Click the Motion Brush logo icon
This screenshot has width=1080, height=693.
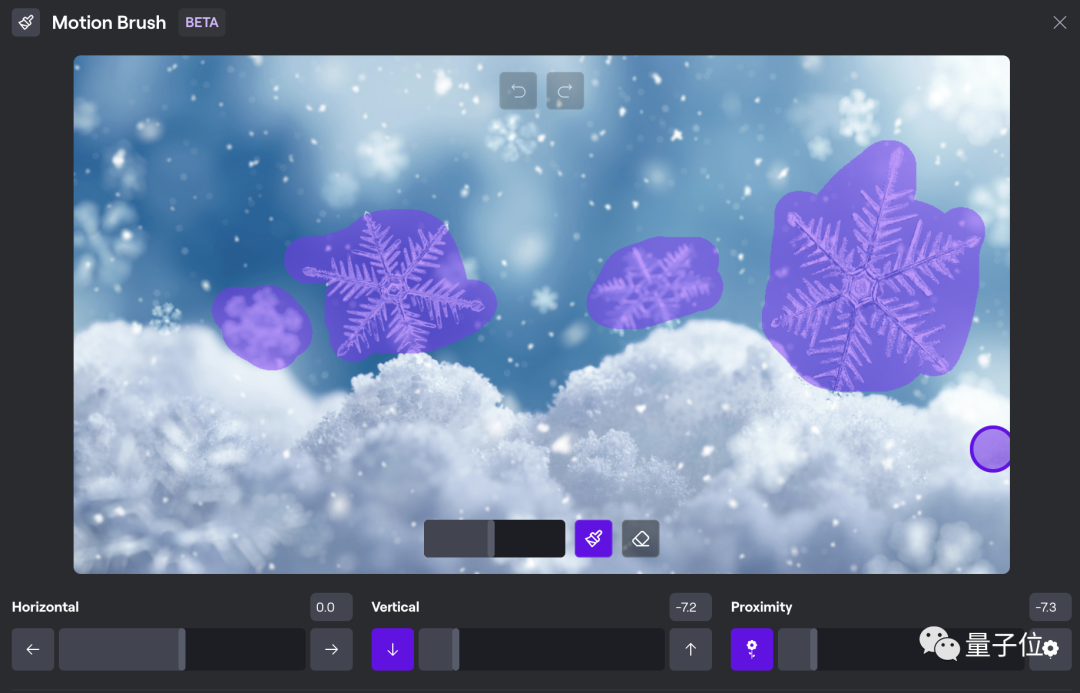click(x=26, y=23)
